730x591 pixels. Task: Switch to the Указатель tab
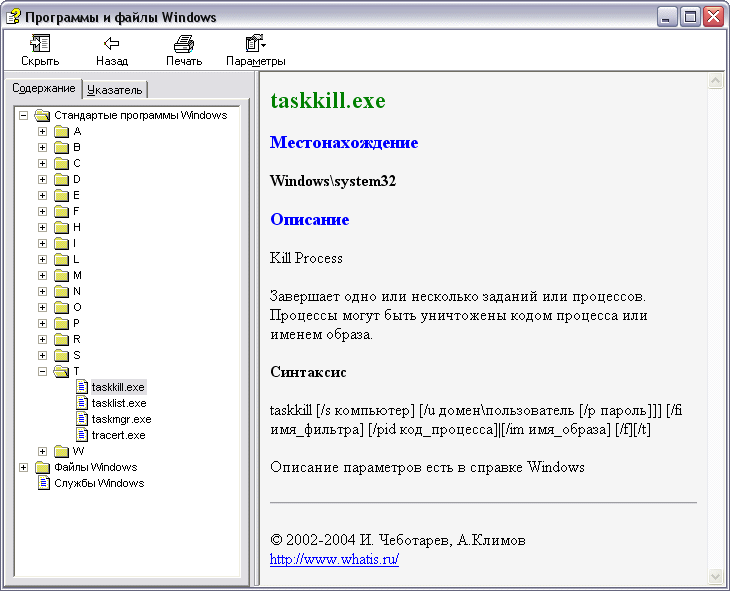115,90
